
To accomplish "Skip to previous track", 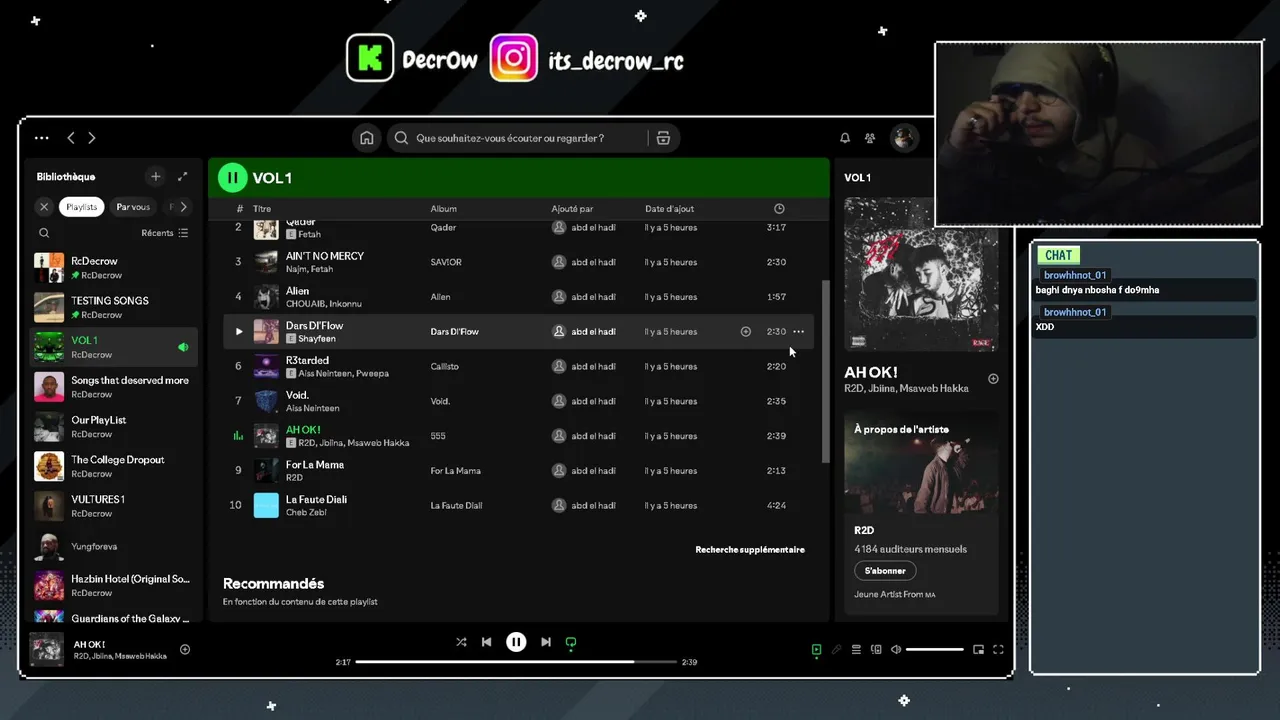I will click(x=486, y=642).
